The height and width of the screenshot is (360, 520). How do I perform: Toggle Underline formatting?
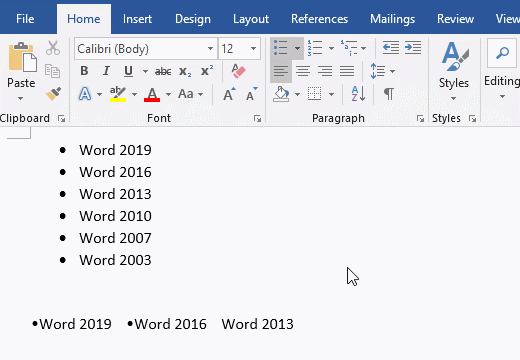point(128,71)
